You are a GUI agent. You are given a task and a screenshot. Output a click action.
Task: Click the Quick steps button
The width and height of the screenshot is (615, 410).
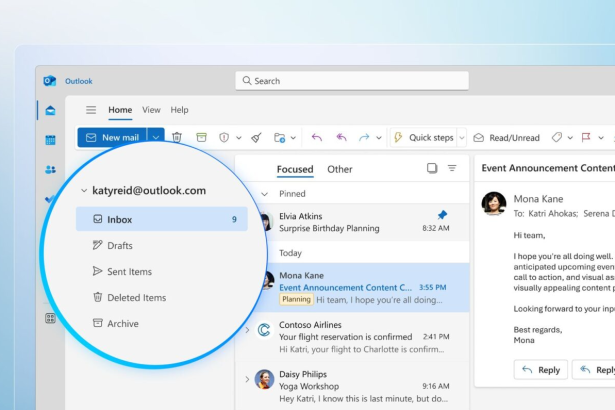point(424,137)
